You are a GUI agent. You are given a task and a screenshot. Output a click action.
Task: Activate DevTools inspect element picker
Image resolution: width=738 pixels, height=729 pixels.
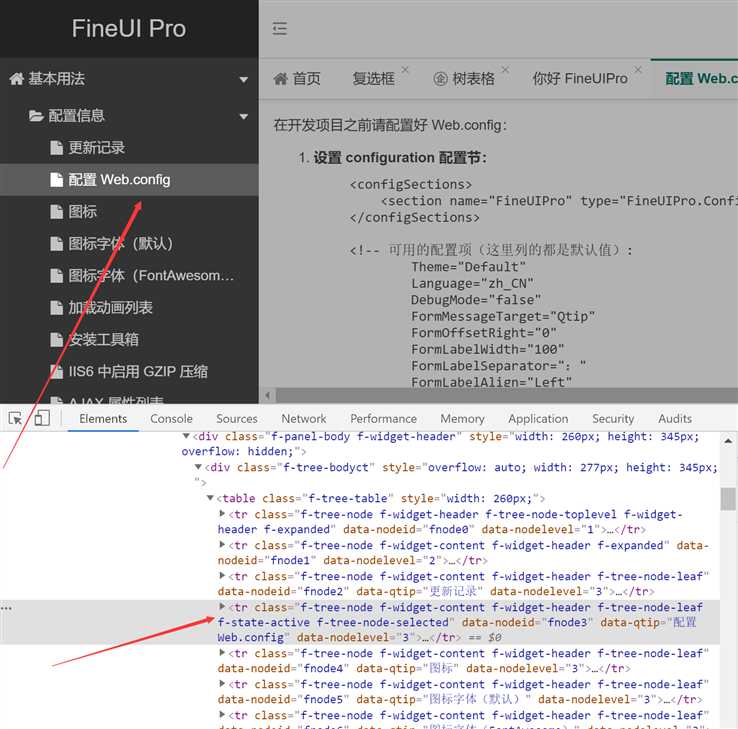coord(15,418)
